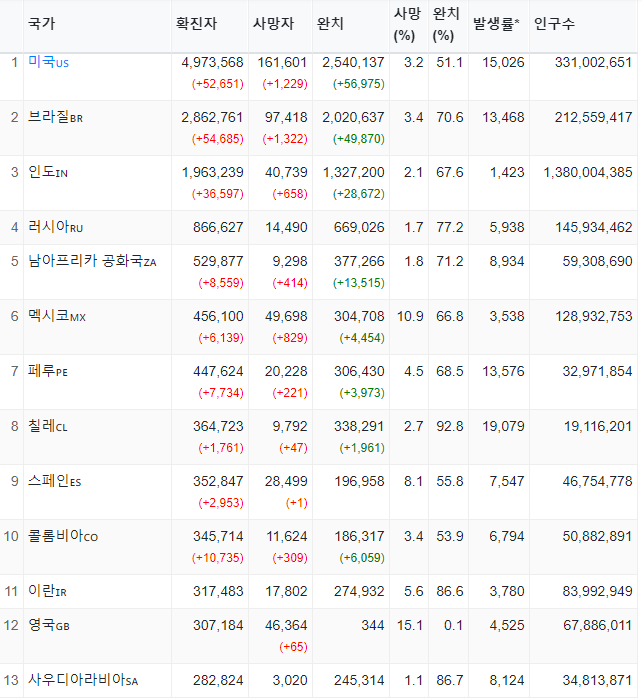Select the 멕시코 MX country name
Viewport: 642px width, 698px height.
pos(57,316)
